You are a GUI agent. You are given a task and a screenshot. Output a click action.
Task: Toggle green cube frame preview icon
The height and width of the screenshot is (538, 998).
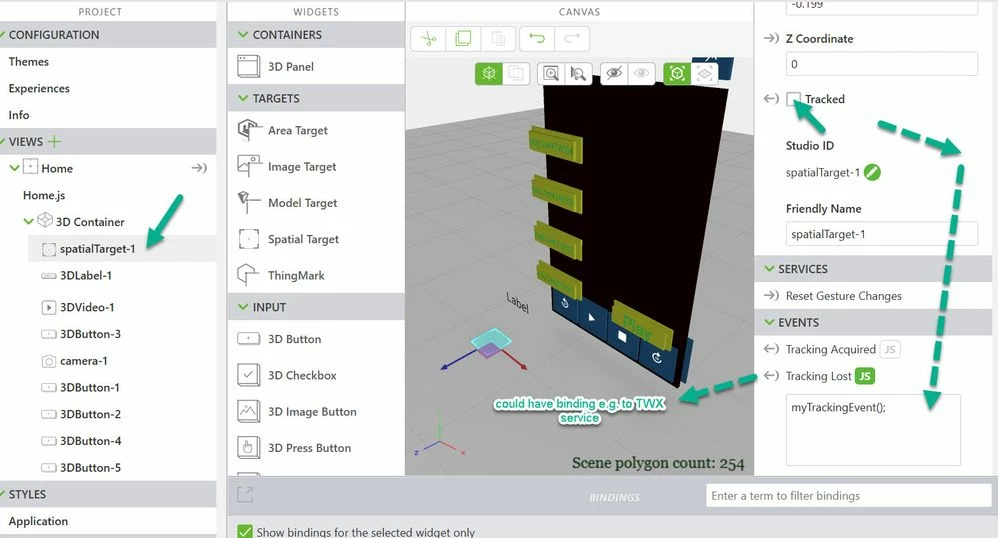point(677,74)
